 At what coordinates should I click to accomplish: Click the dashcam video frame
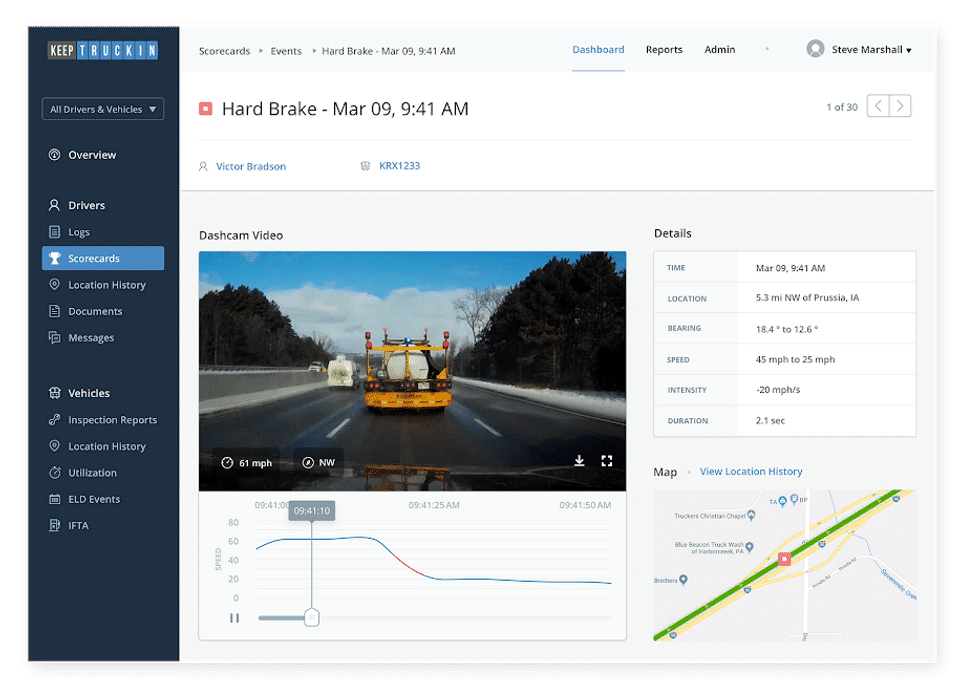click(412, 371)
